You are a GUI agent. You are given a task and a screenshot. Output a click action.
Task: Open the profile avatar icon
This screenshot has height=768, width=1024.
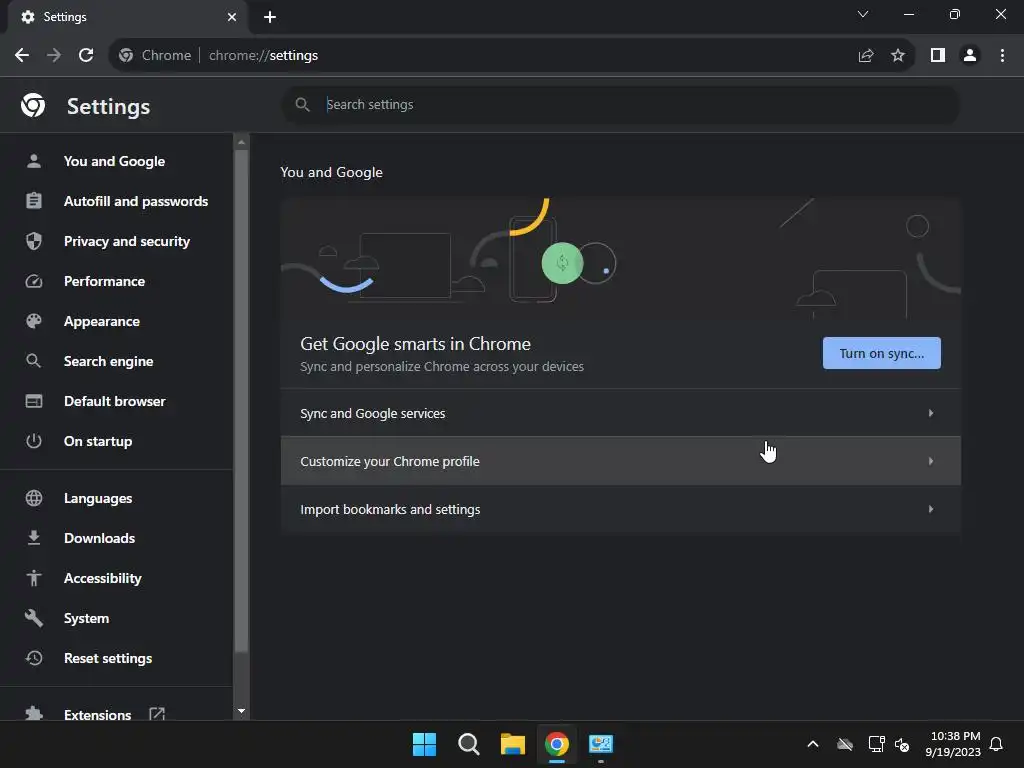[x=970, y=56]
